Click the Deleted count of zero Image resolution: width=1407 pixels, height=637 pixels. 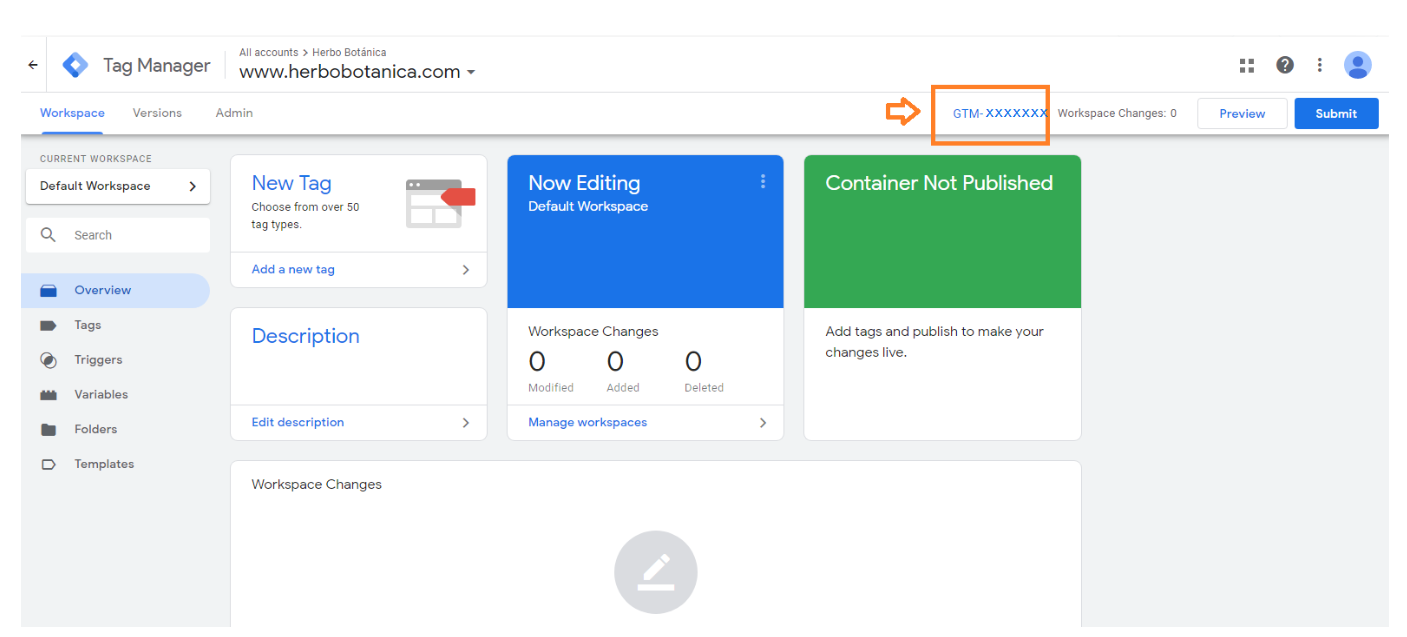(693, 362)
